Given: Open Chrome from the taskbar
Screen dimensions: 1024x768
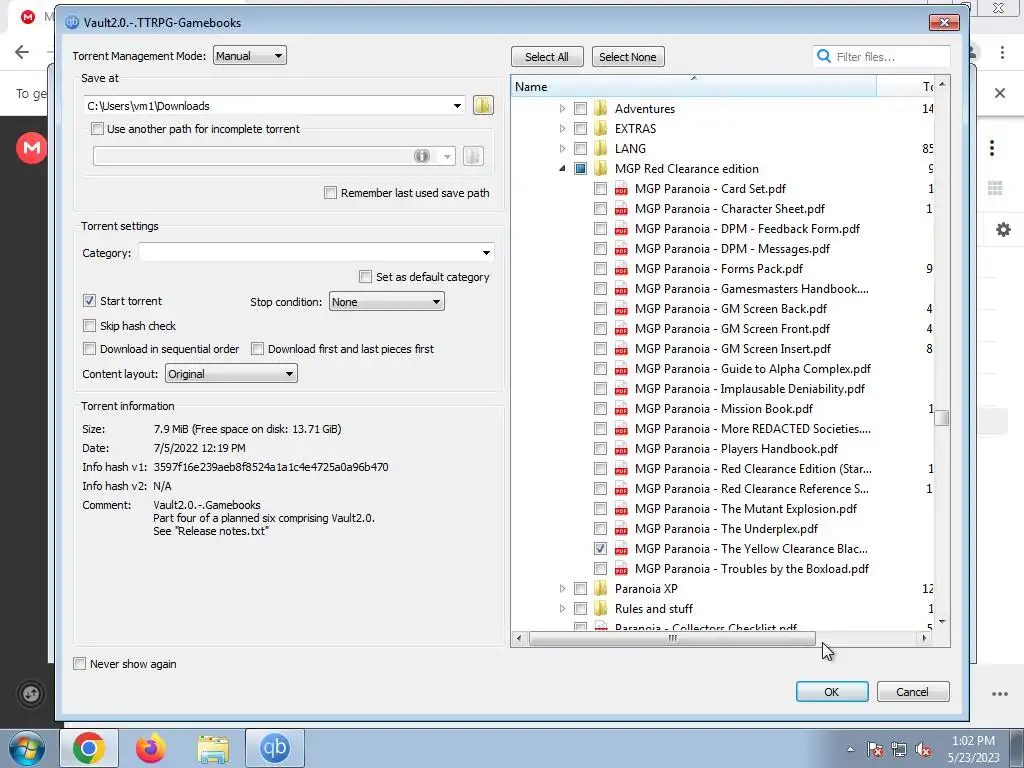Looking at the screenshot, I should tap(89, 748).
